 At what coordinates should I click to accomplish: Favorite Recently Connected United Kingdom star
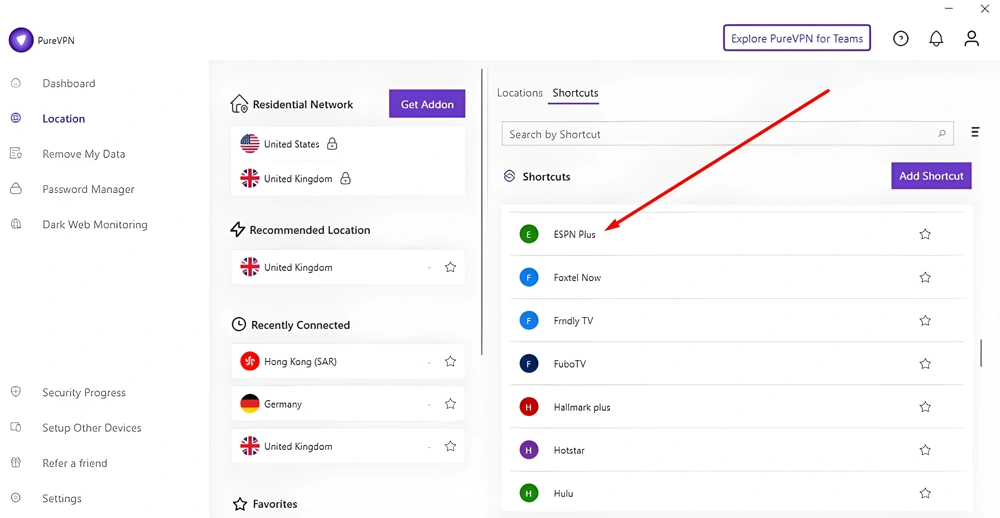point(450,446)
